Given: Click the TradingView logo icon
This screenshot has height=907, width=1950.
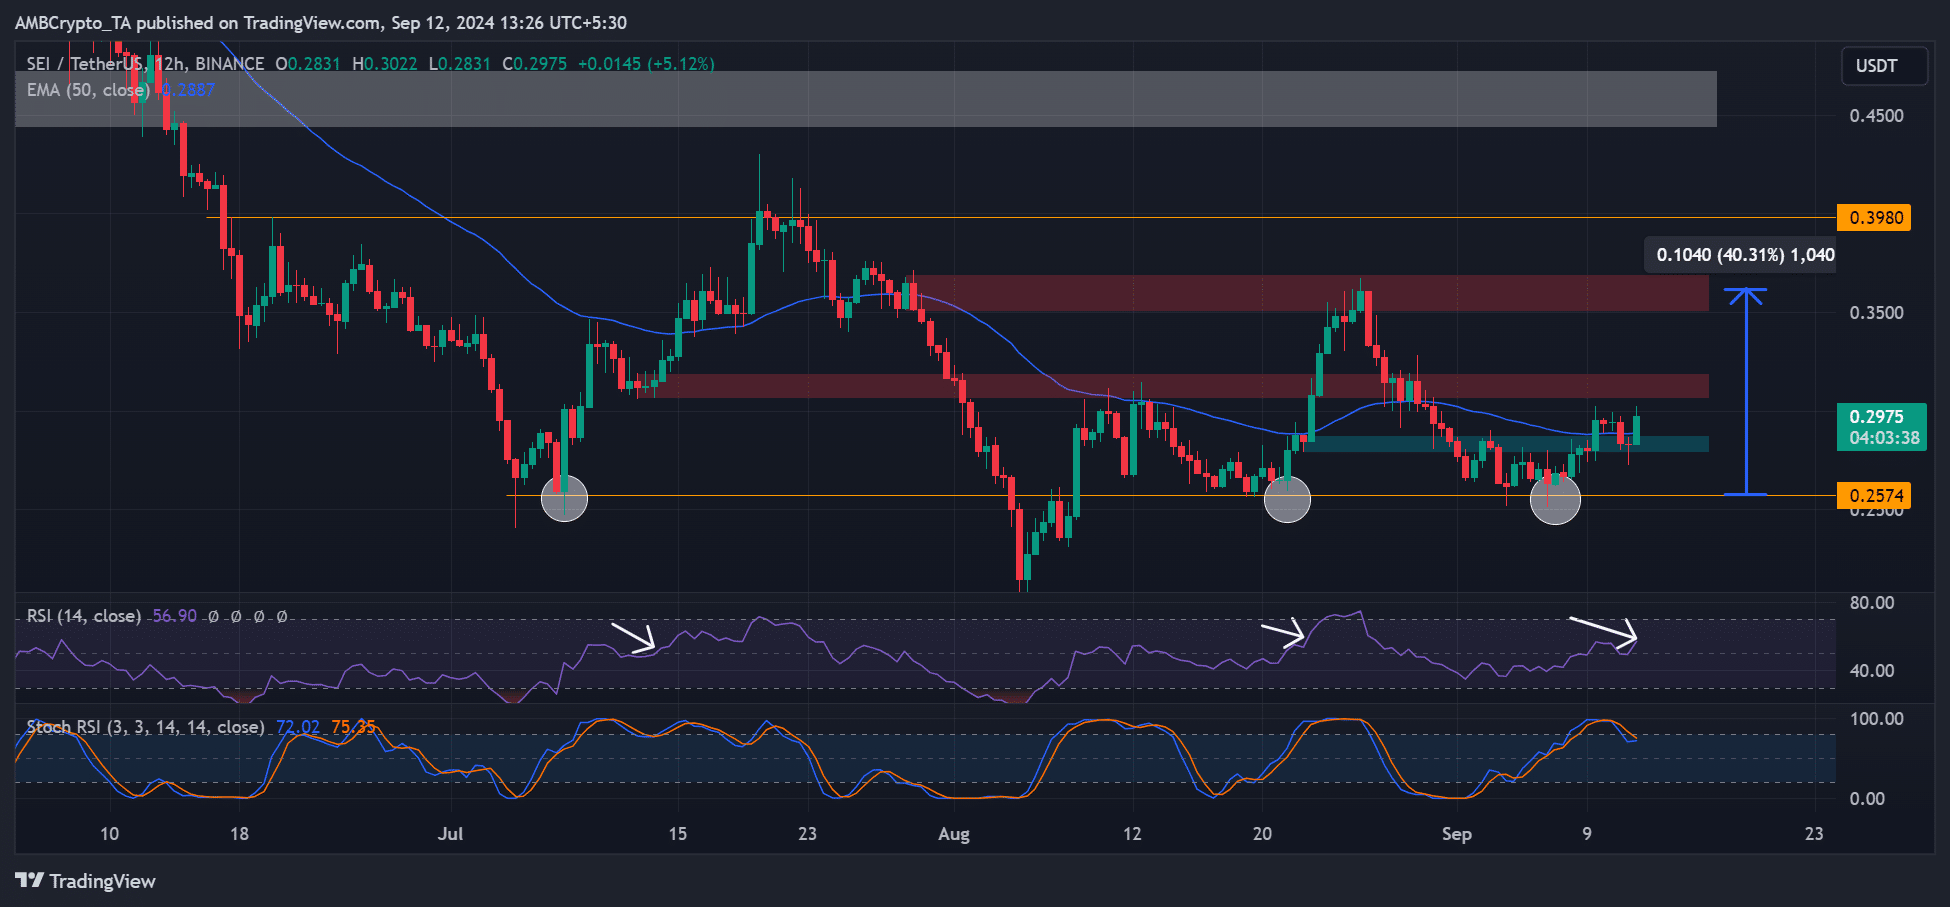Looking at the screenshot, I should [29, 880].
